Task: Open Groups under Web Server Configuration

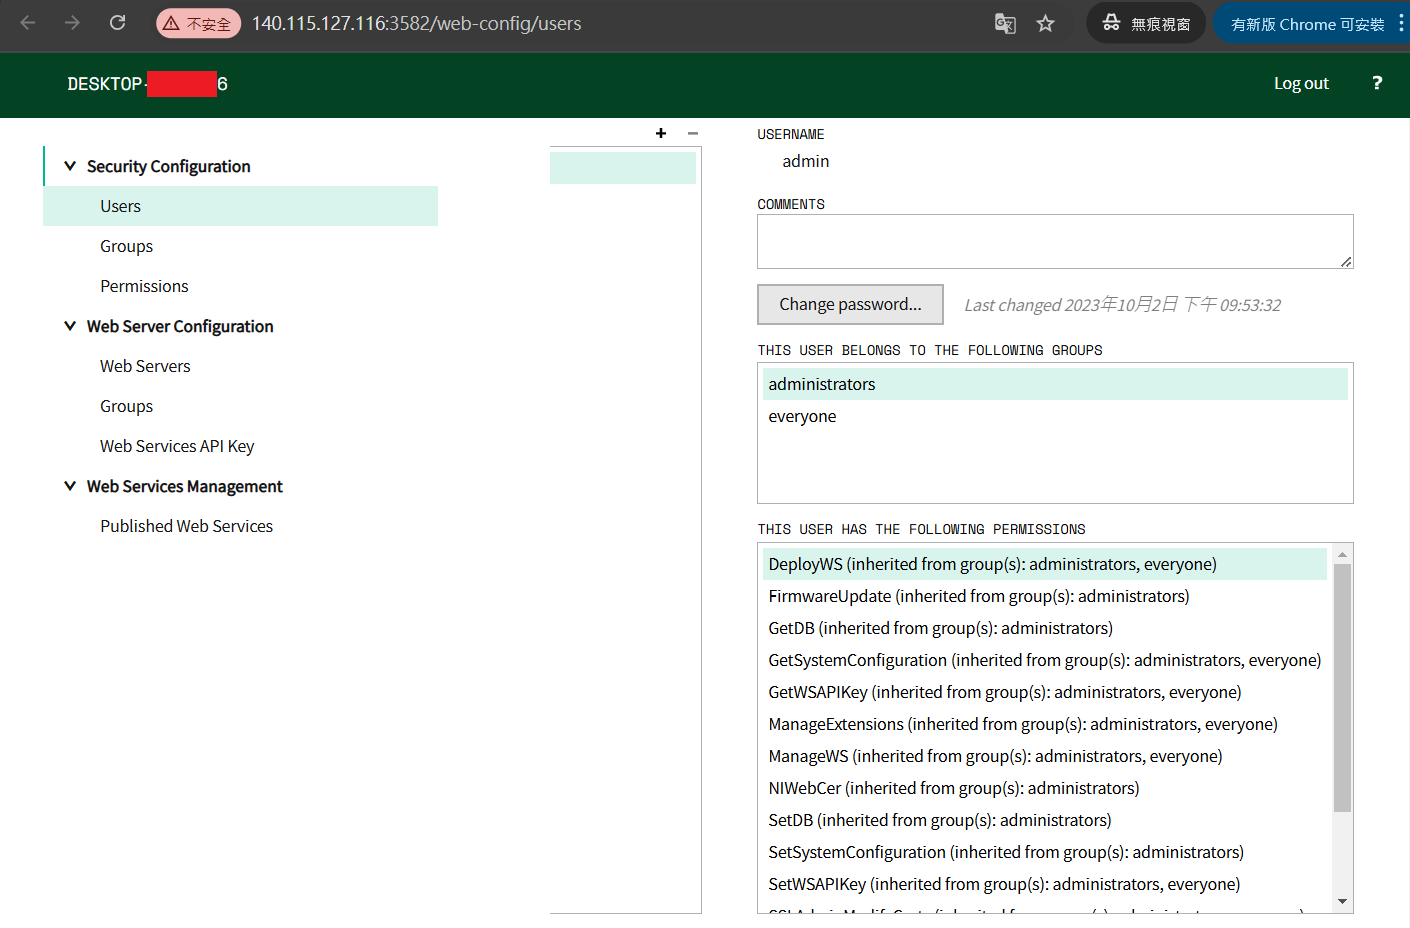Action: coord(126,406)
